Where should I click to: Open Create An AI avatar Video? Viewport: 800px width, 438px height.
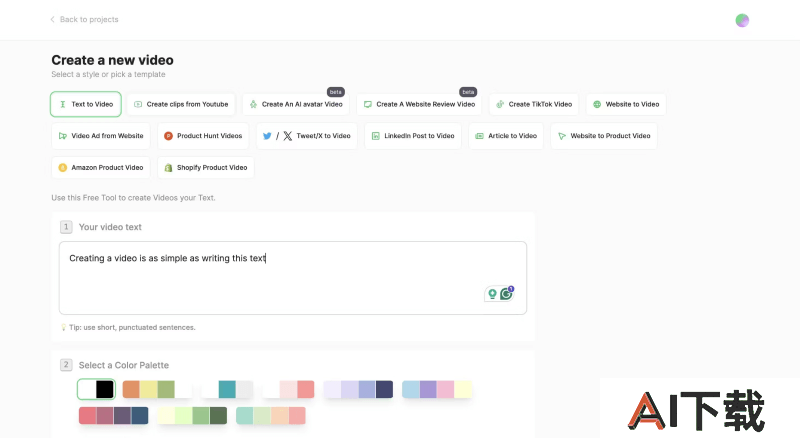click(x=296, y=104)
